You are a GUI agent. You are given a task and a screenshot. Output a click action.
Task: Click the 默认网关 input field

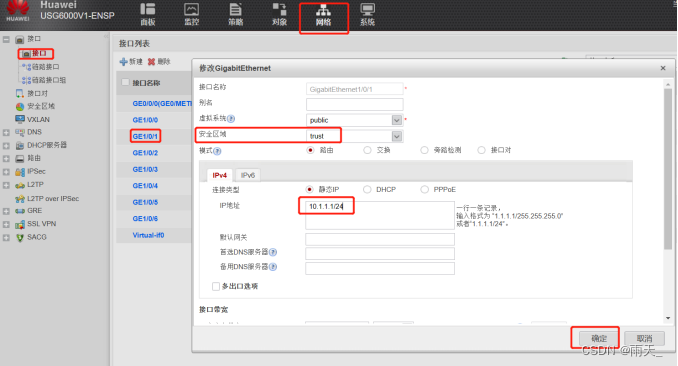(380, 239)
